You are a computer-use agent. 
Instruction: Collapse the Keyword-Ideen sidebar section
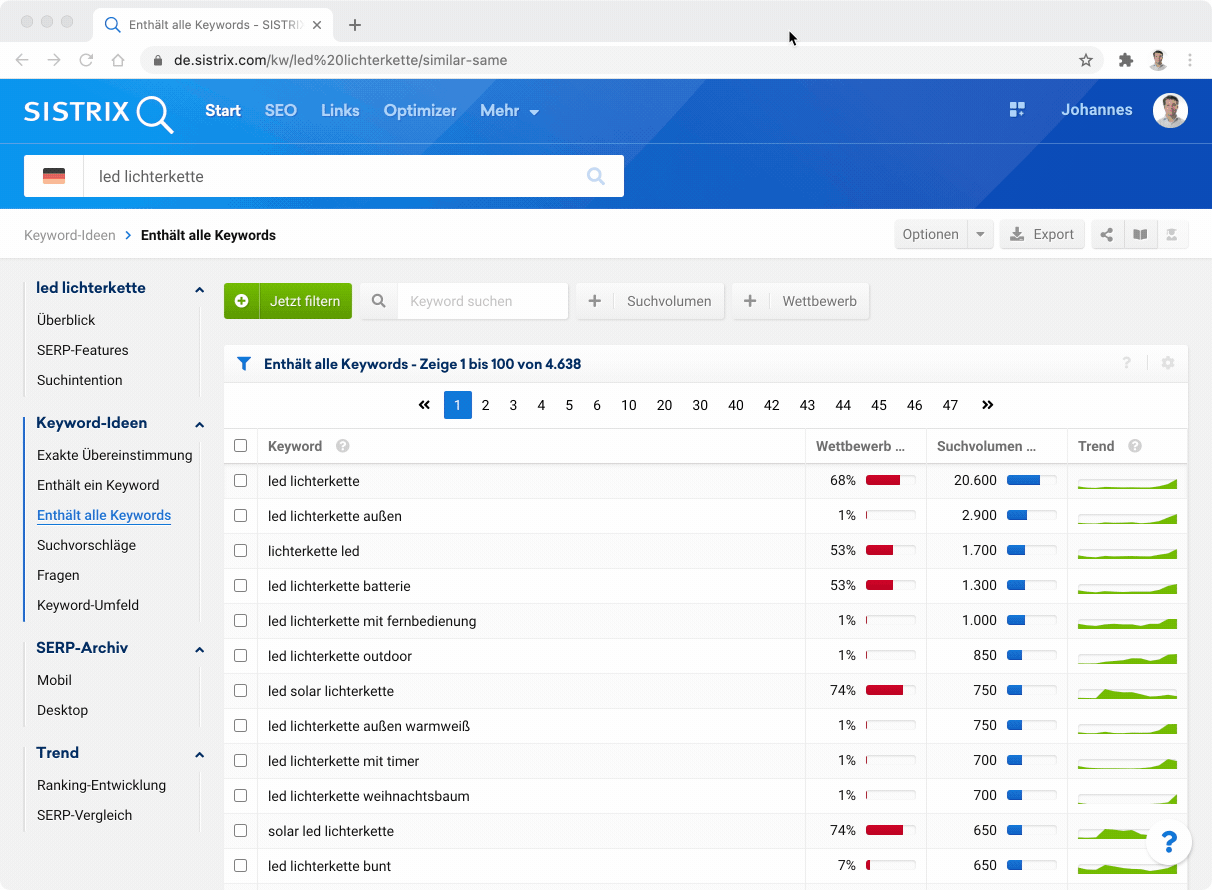(199, 424)
